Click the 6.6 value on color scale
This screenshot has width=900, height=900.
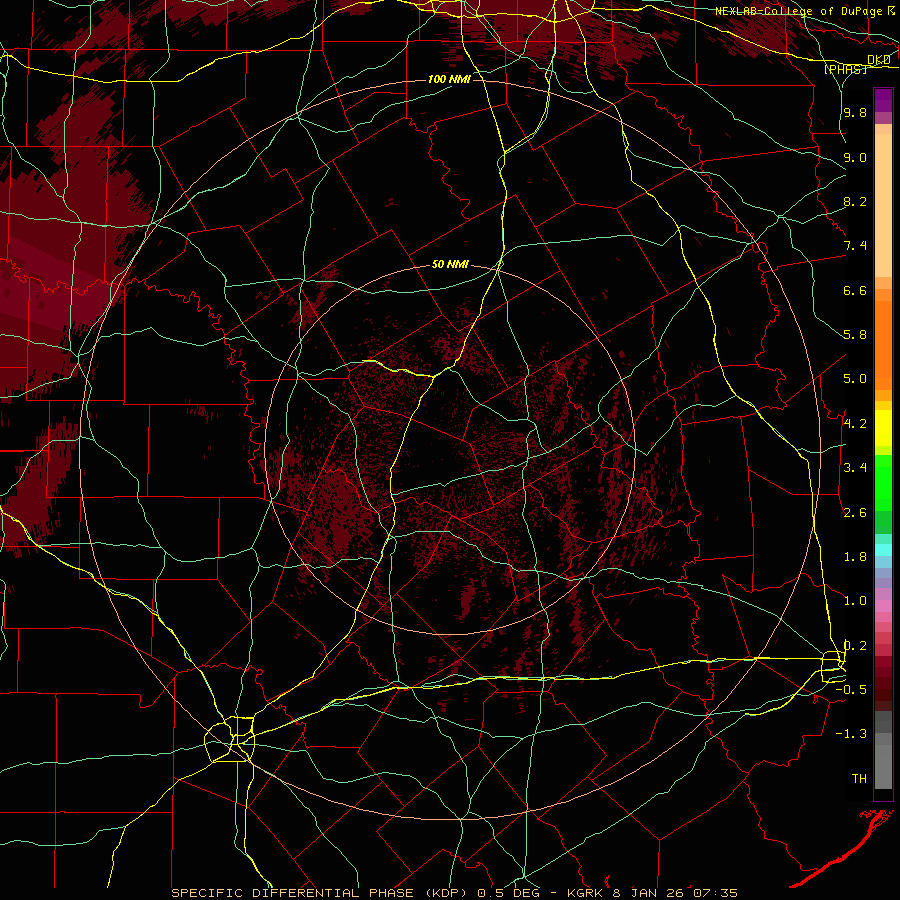855,291
